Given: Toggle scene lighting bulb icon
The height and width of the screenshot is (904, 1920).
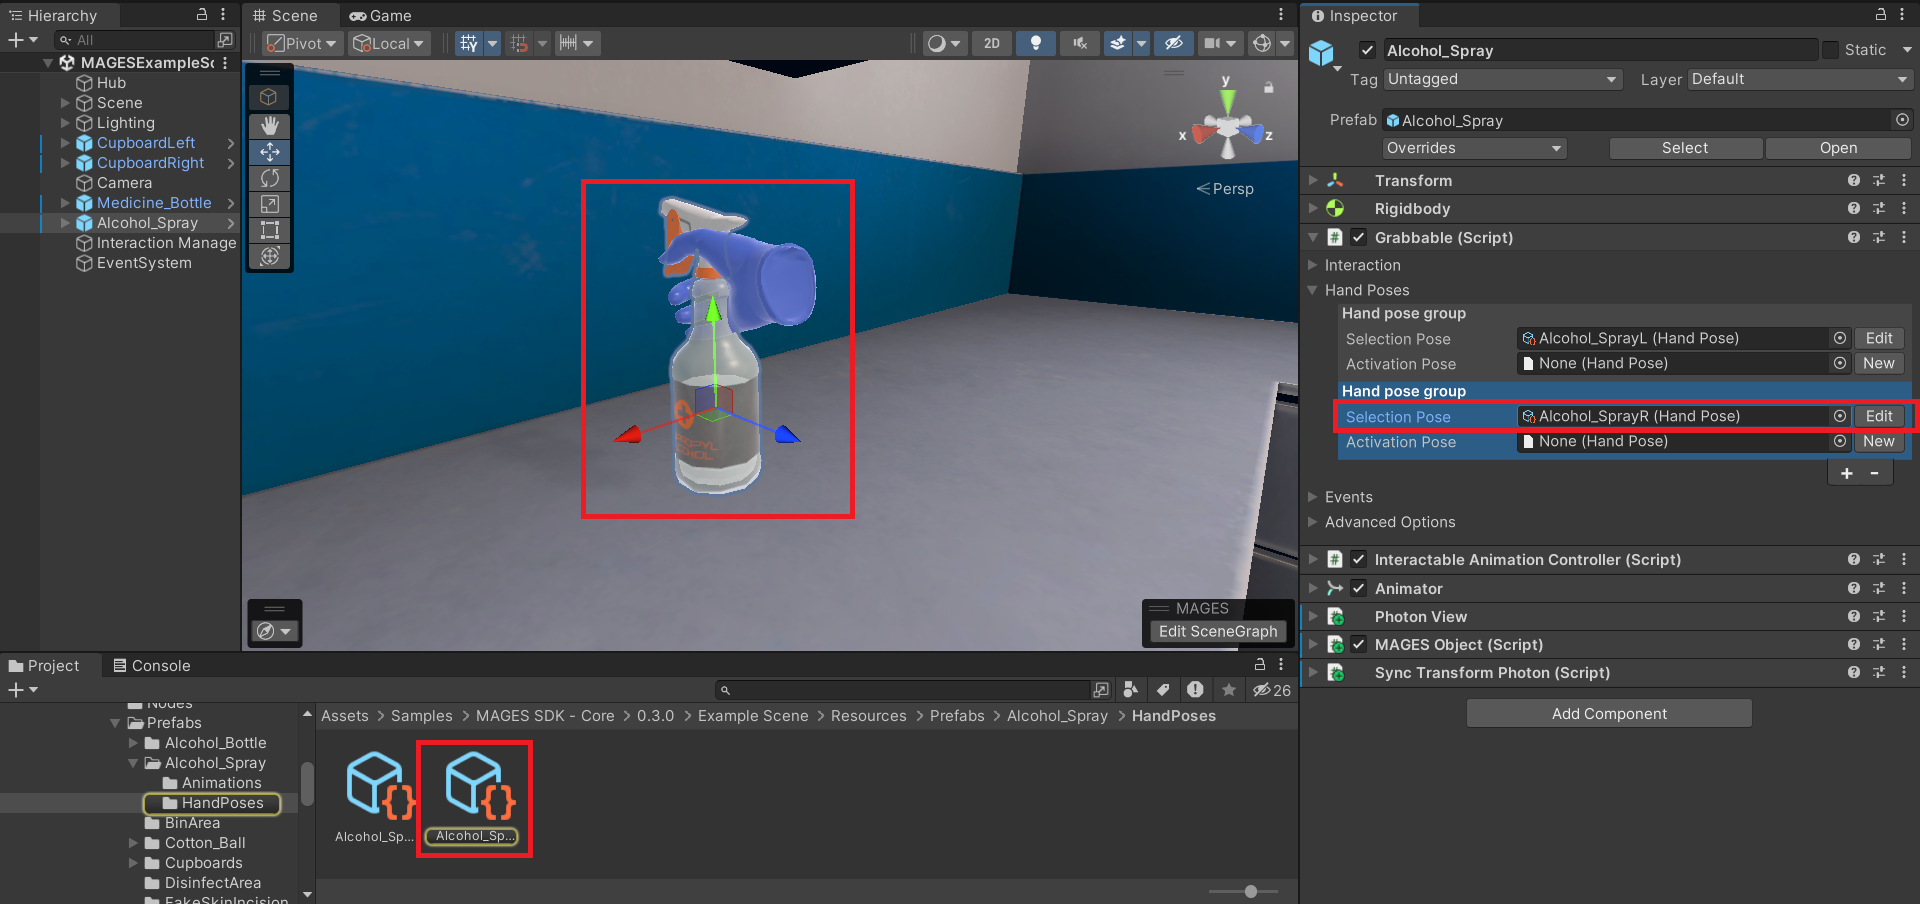Looking at the screenshot, I should (x=1036, y=43).
